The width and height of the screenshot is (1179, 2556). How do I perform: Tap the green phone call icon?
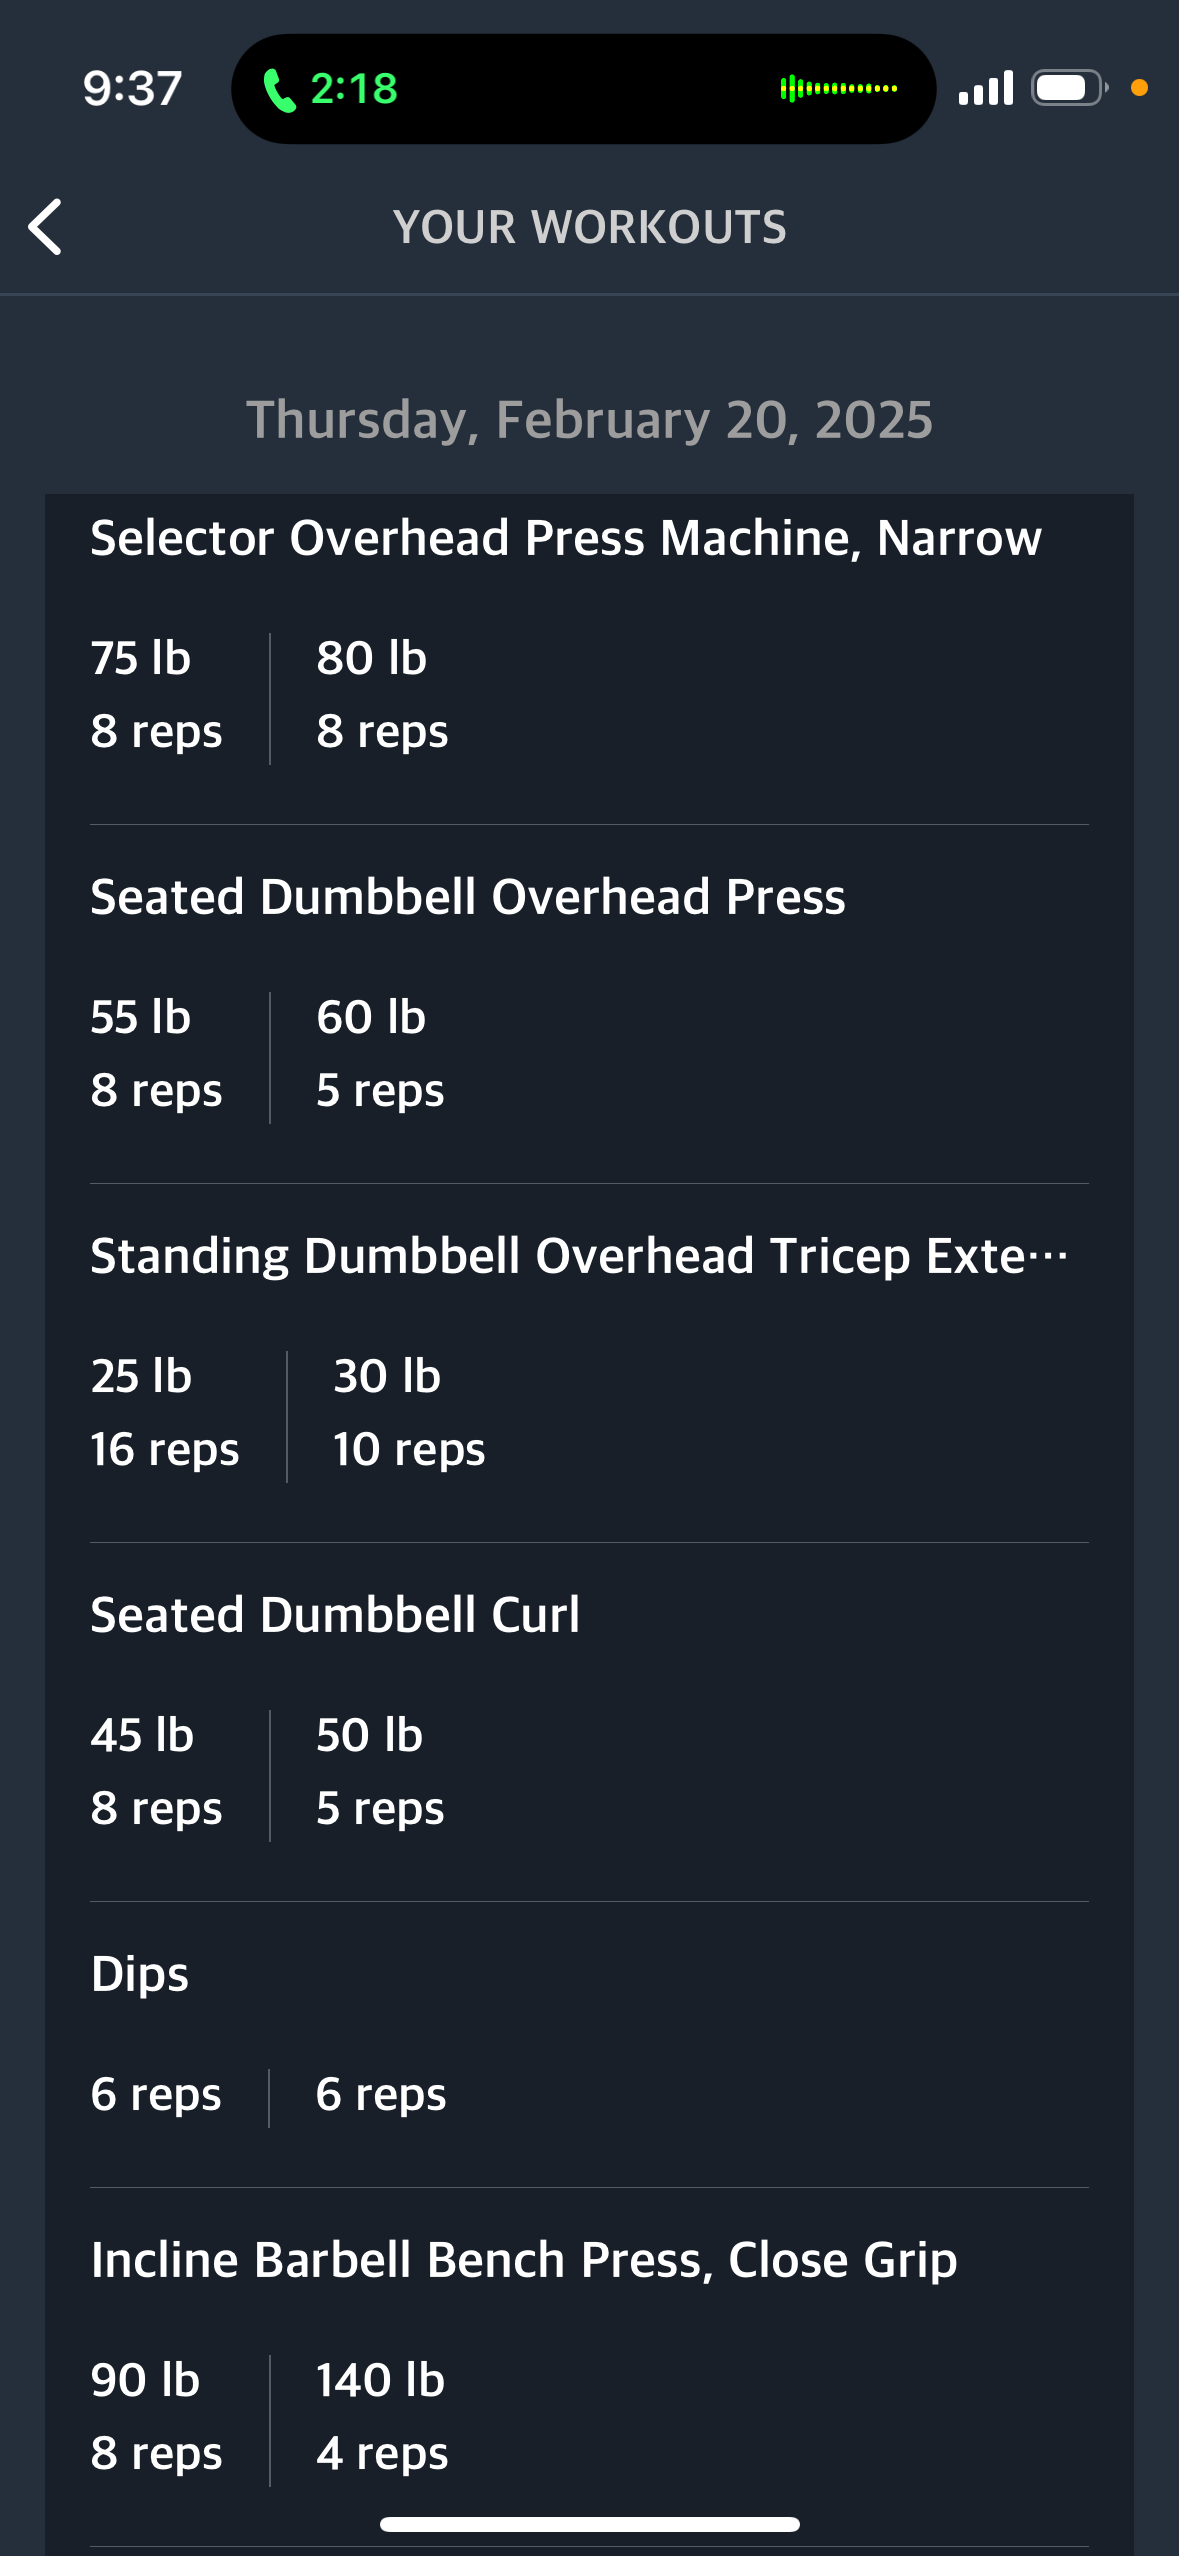279,90
